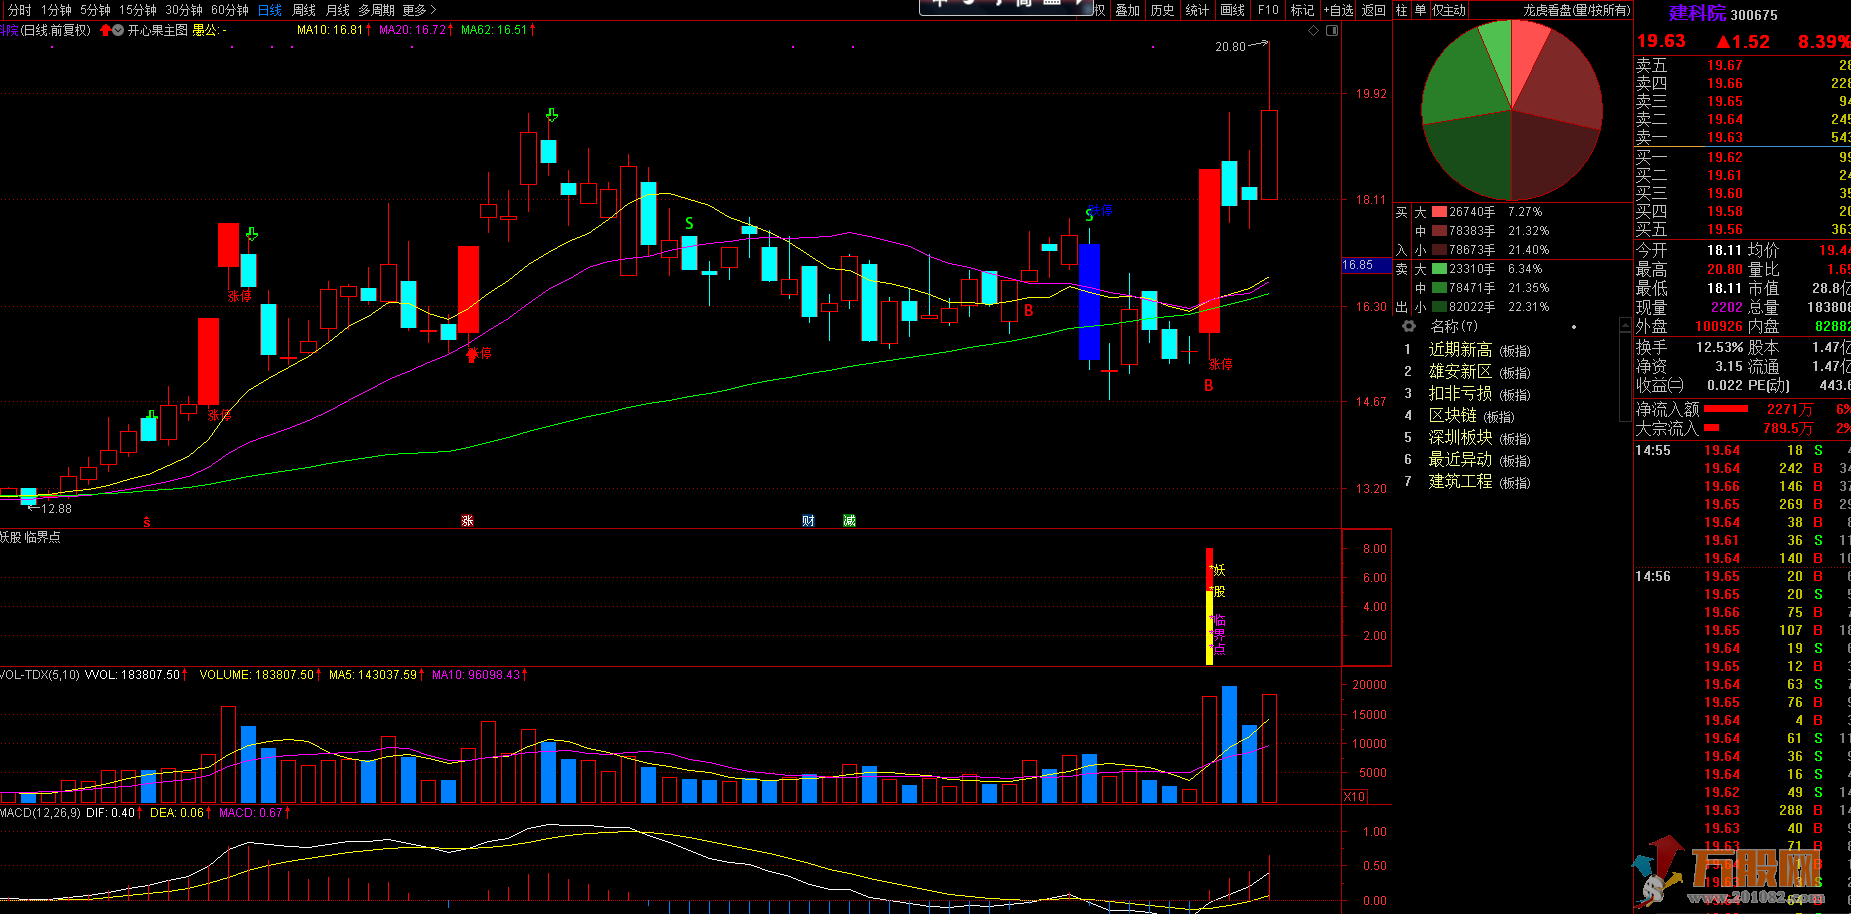Click the 减 marker on time axis
The height and width of the screenshot is (914, 1851).
pos(849,521)
